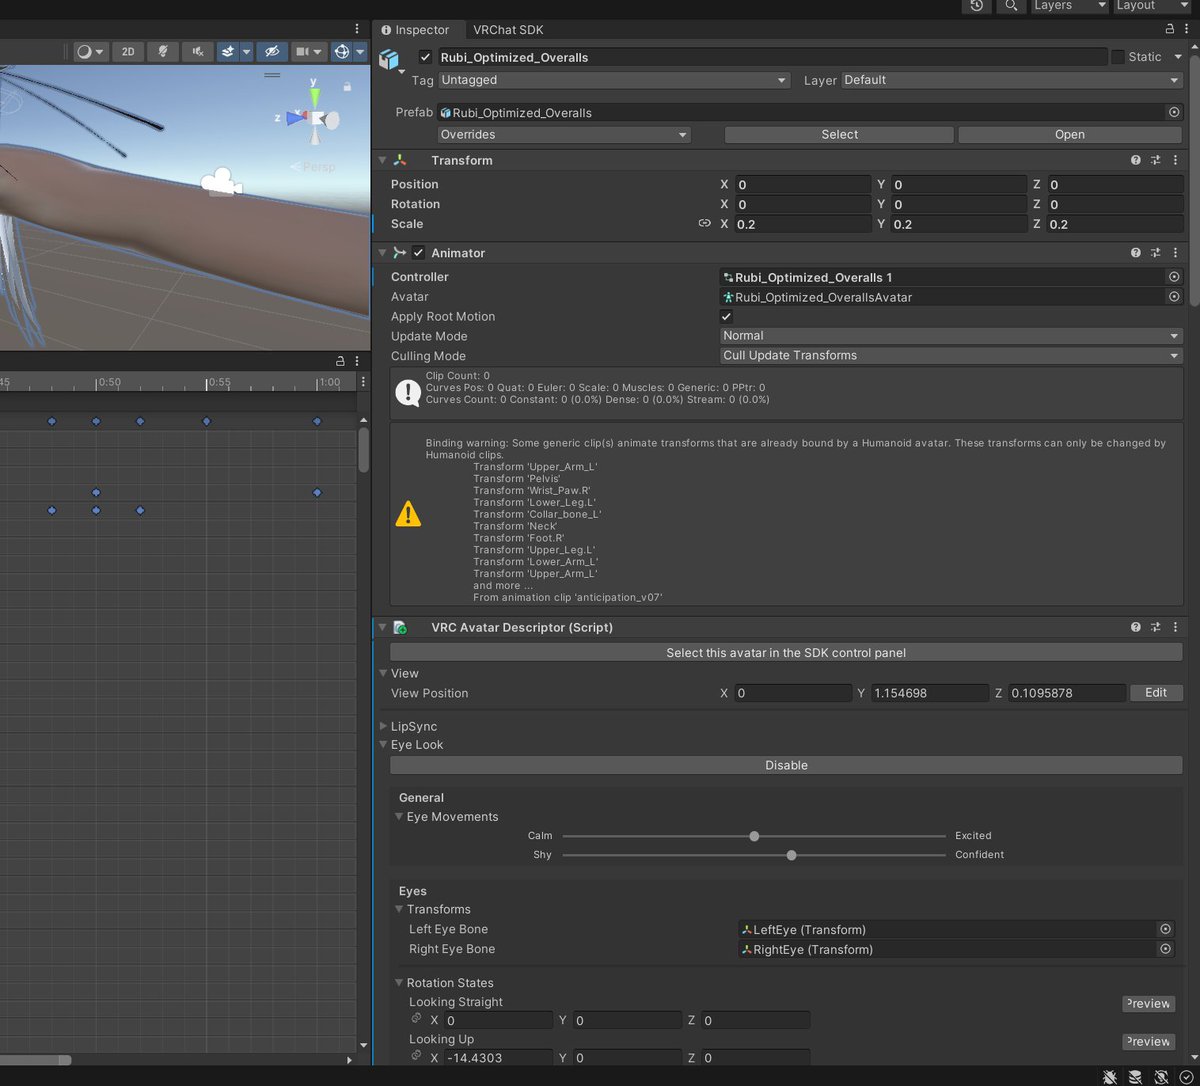Click the View Position Edit button

point(1156,693)
